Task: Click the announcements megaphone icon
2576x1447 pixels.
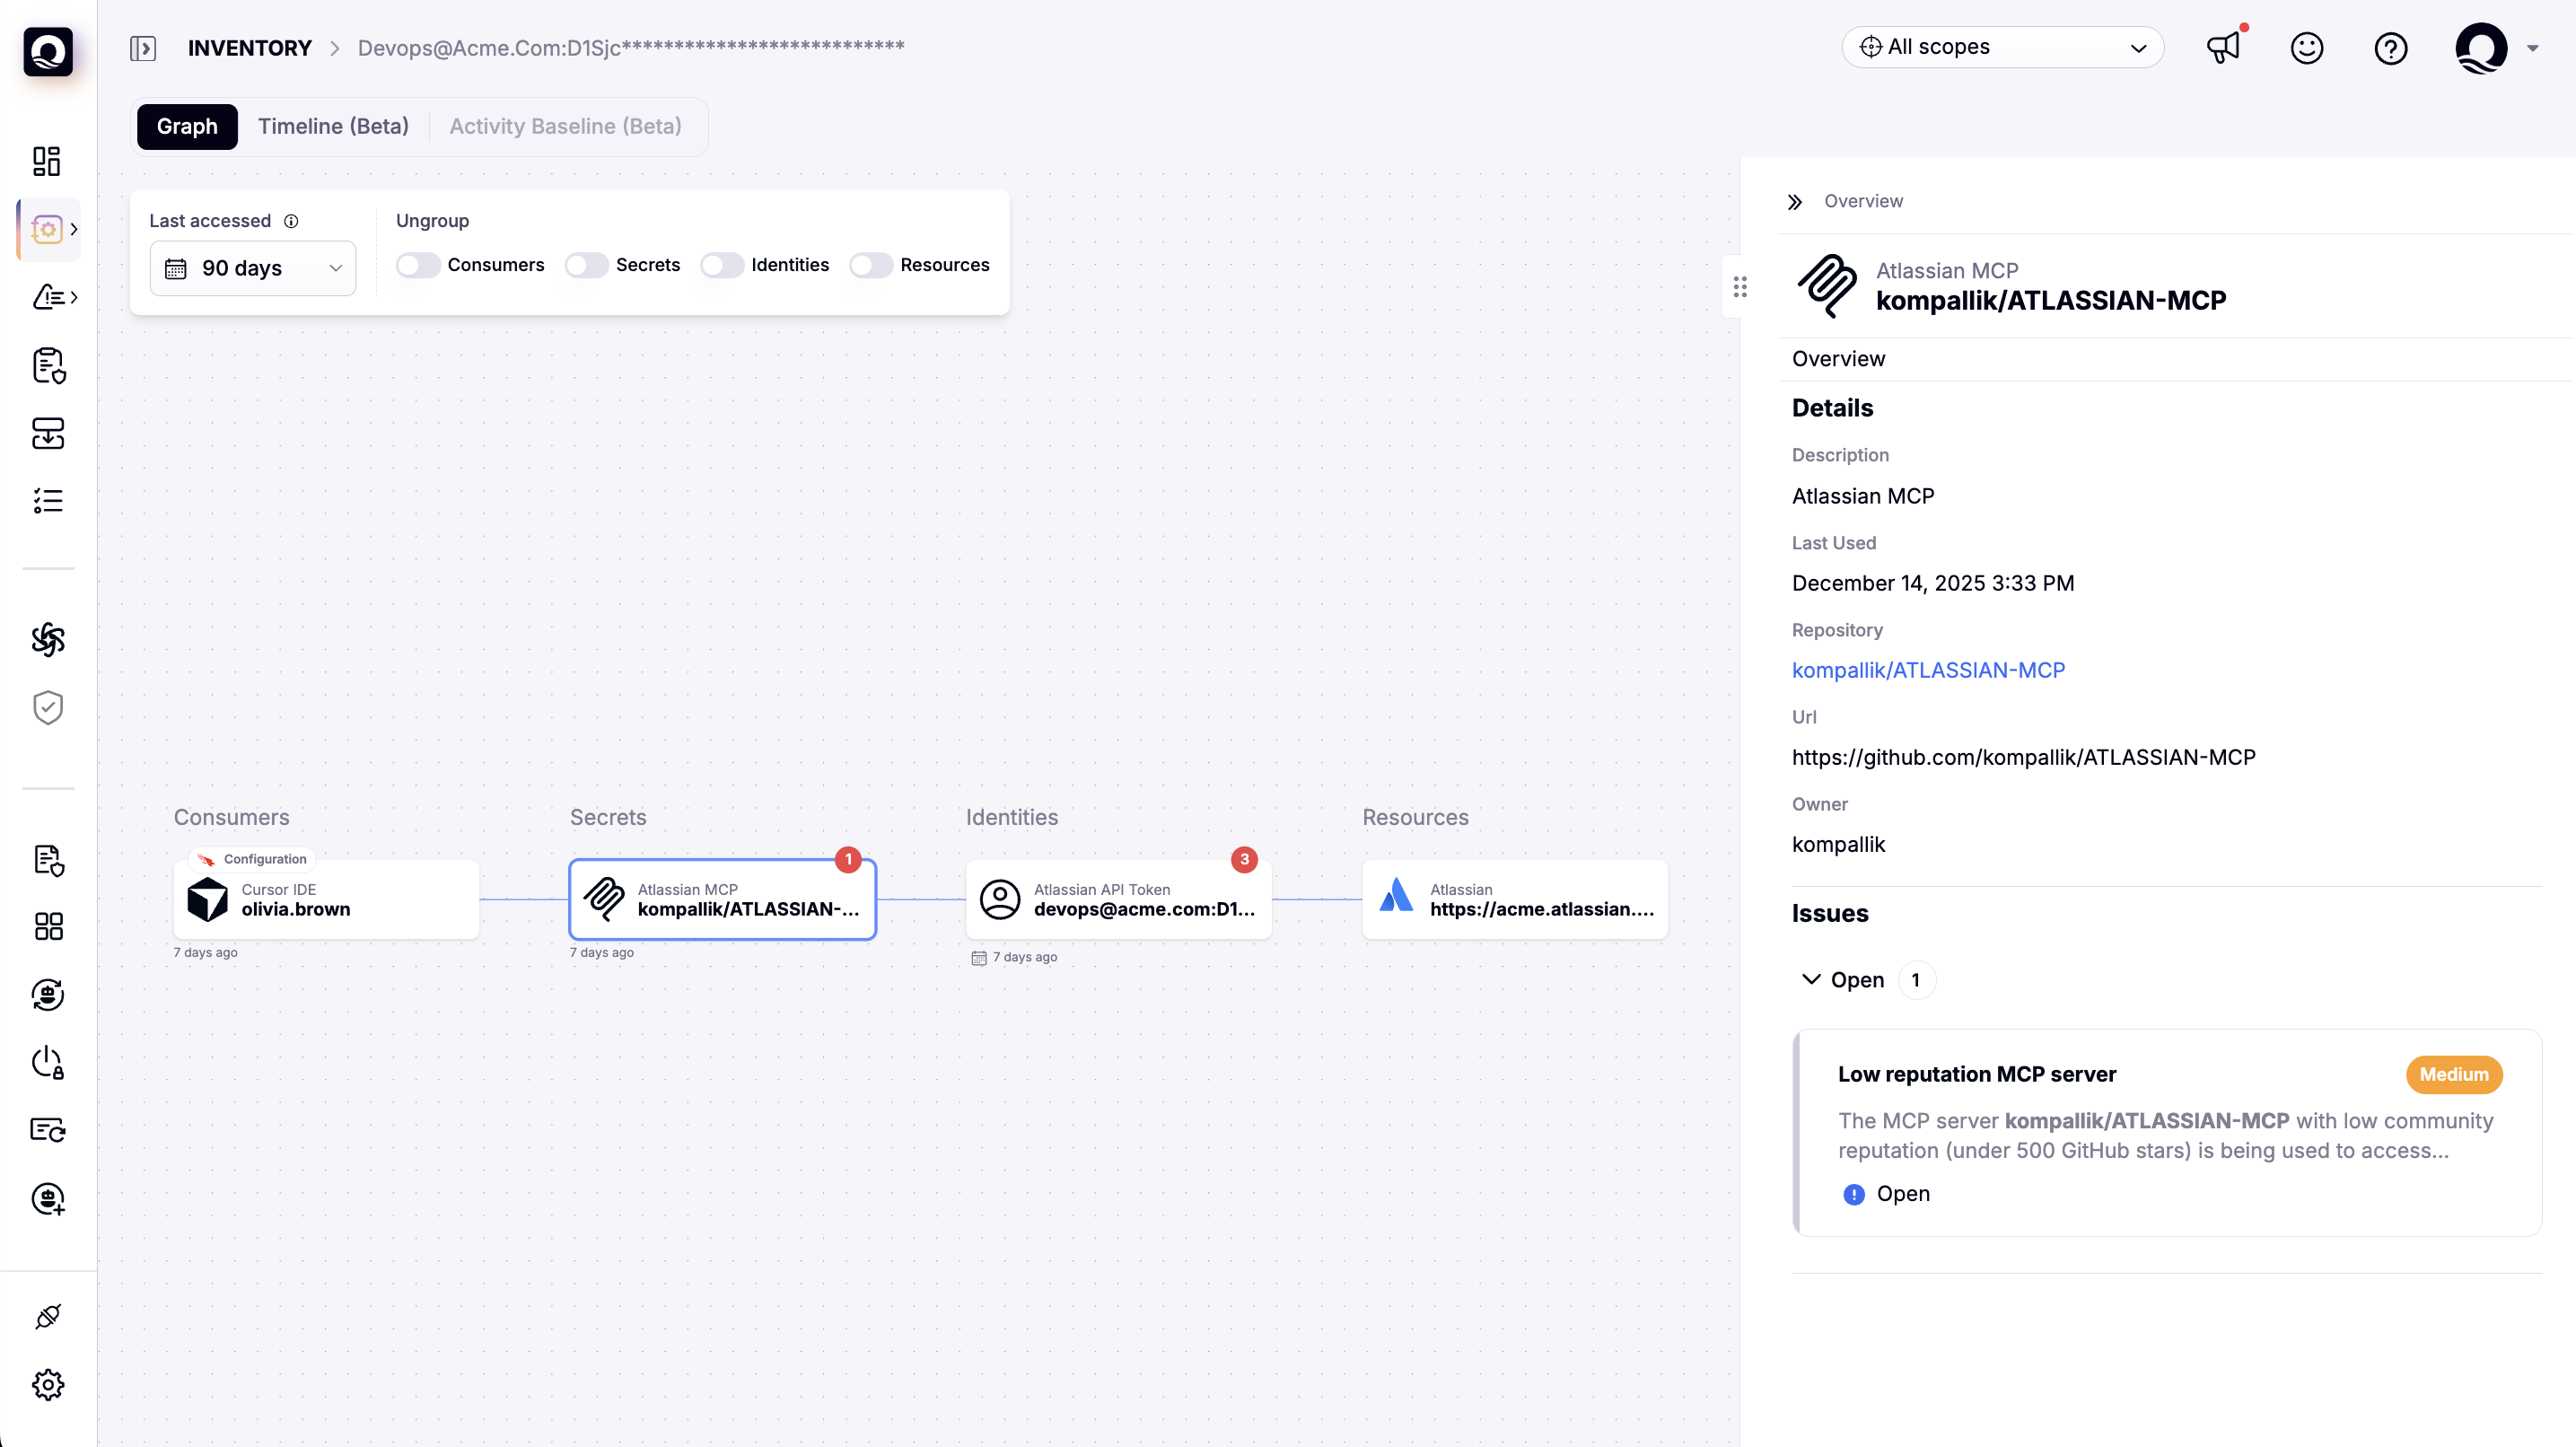Action: 2222,48
